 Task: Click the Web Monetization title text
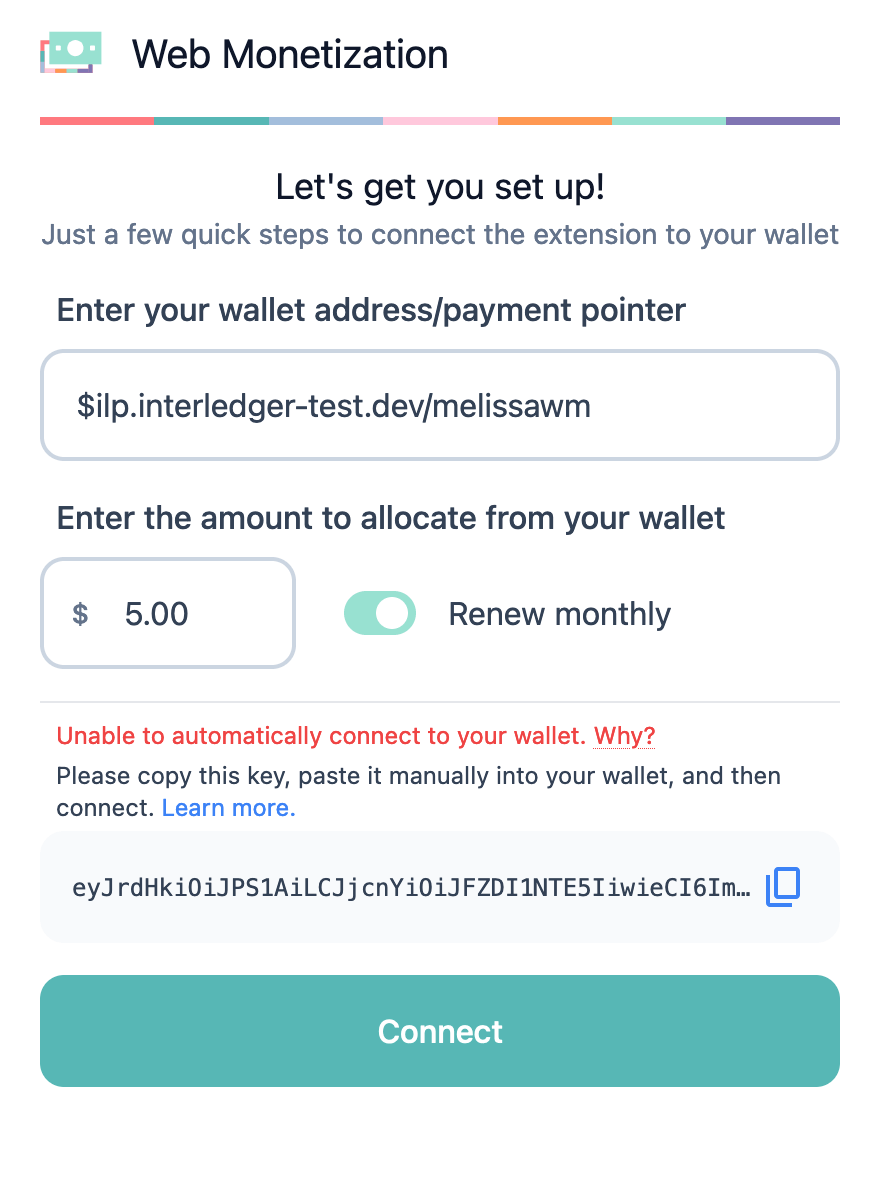[290, 55]
